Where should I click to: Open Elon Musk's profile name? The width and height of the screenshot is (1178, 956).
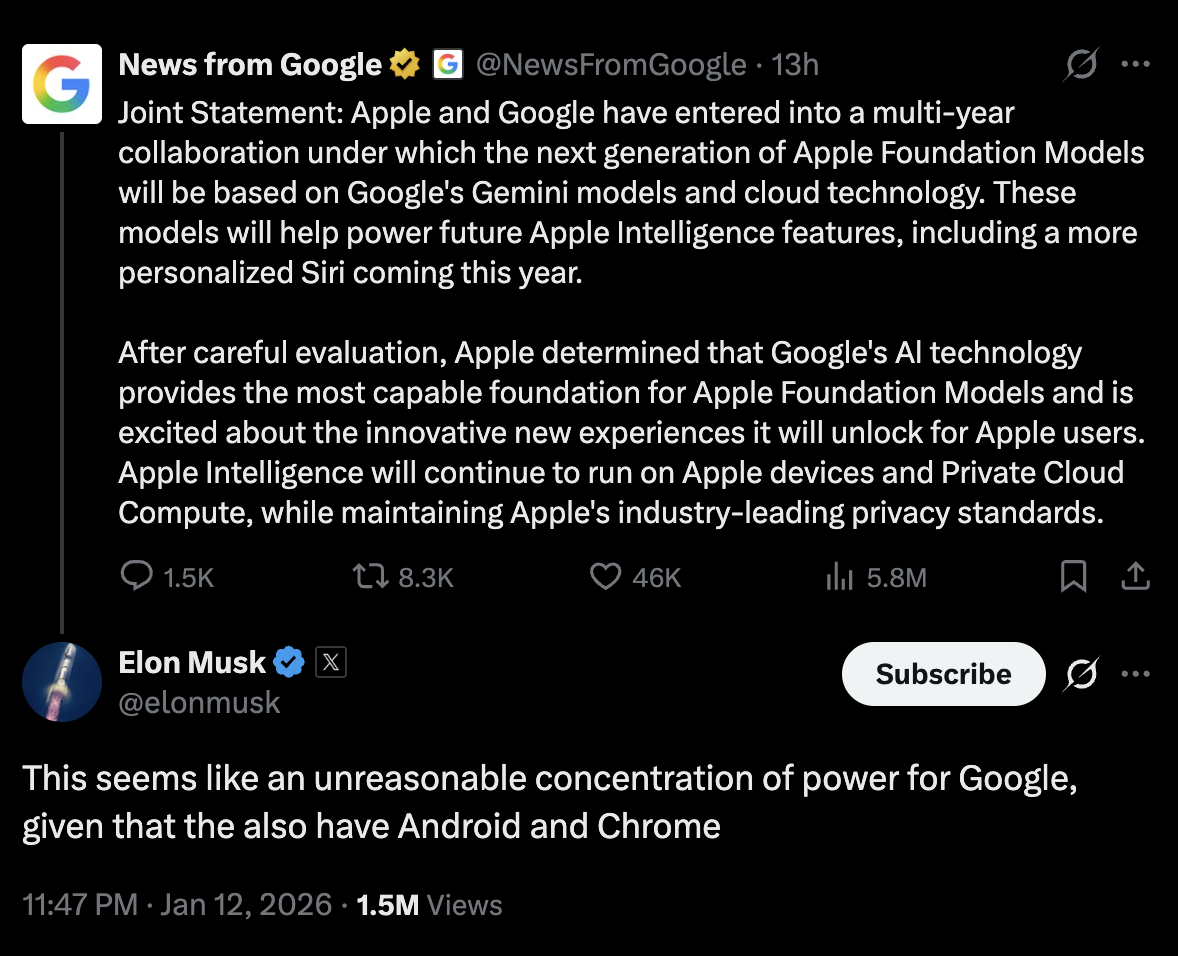click(x=192, y=662)
